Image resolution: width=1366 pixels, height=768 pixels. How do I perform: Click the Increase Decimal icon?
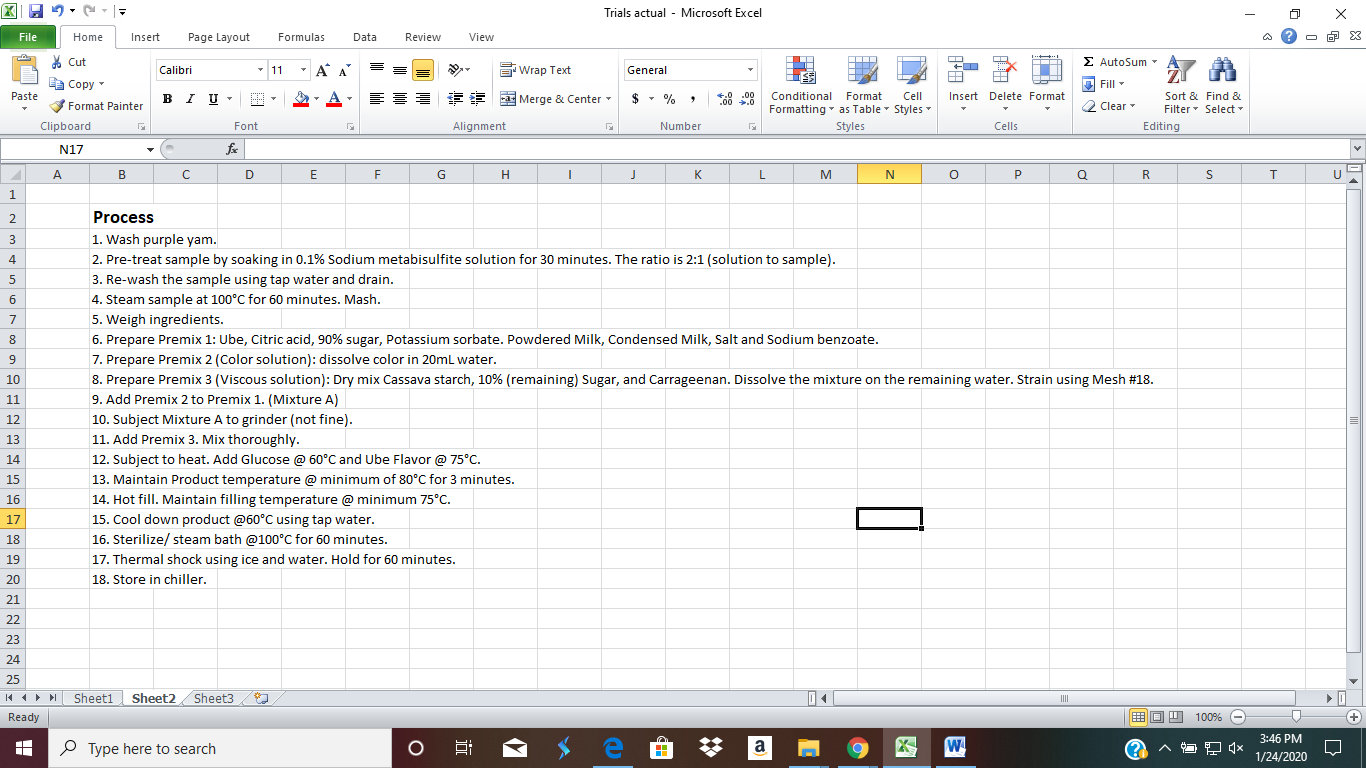[725, 99]
